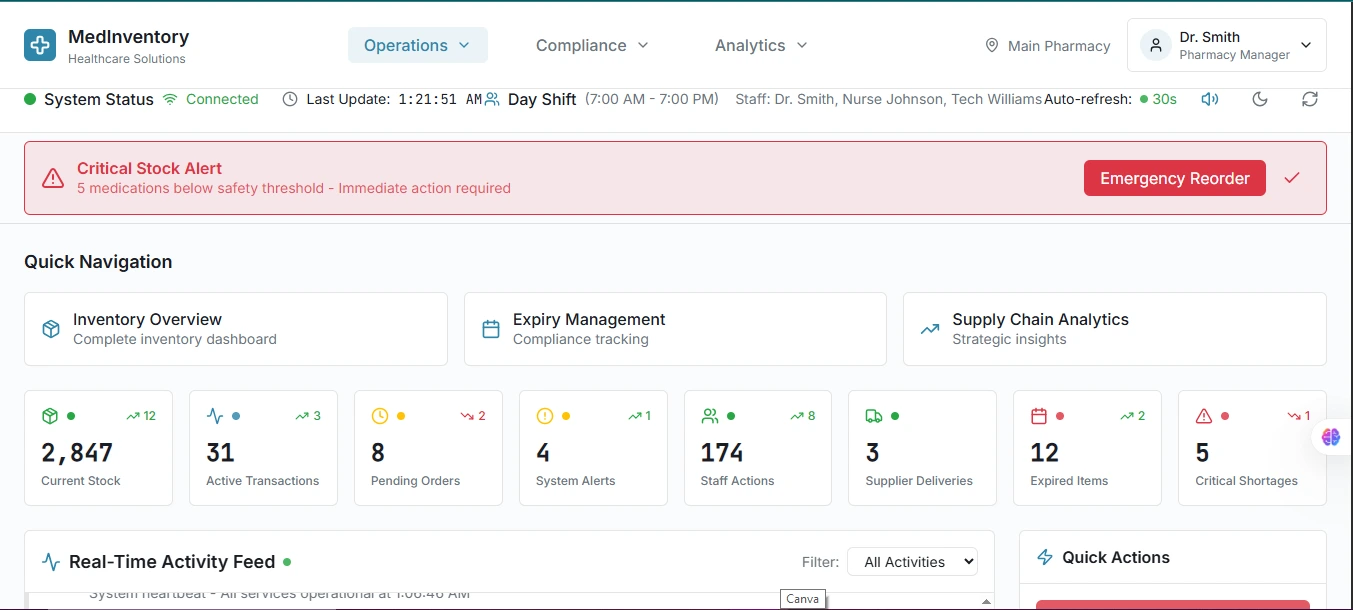Viewport: 1353px width, 610px height.
Task: Open the Dr. Smith profile dropdown
Action: click(x=1226, y=45)
